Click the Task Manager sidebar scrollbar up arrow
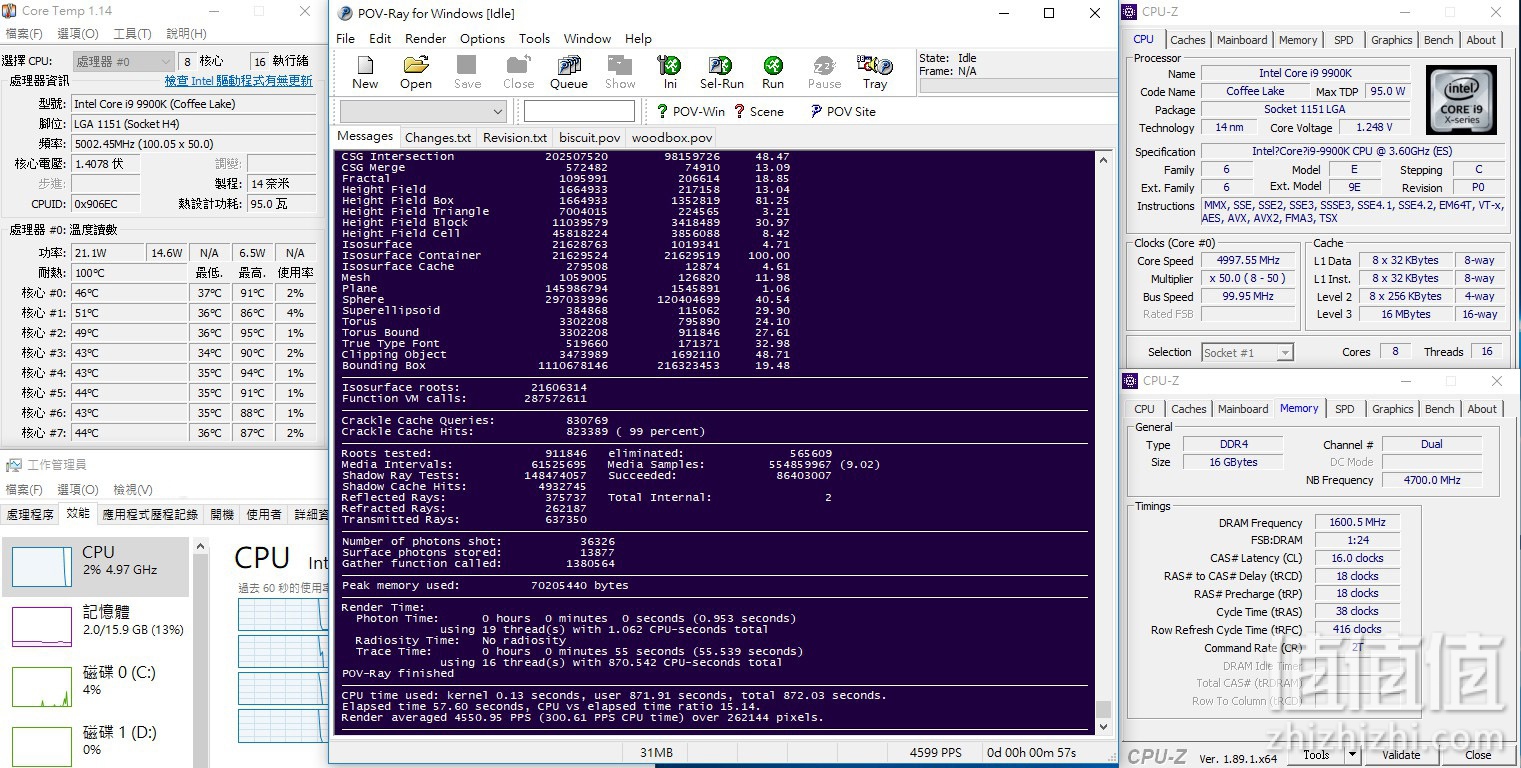Image resolution: width=1521 pixels, height=768 pixels. point(201,547)
